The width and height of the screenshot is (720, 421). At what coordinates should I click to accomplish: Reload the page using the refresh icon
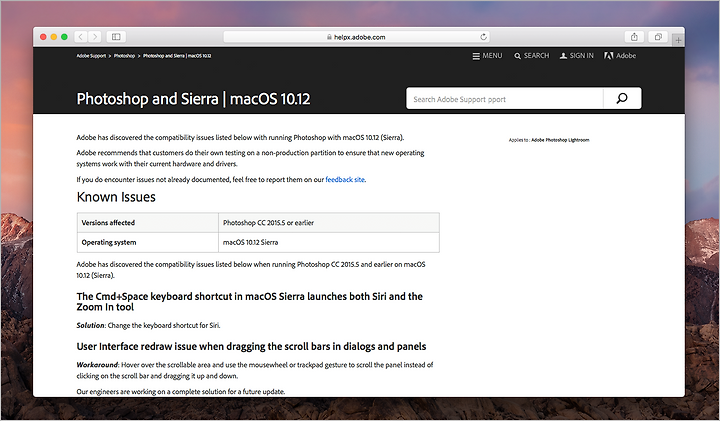(483, 37)
